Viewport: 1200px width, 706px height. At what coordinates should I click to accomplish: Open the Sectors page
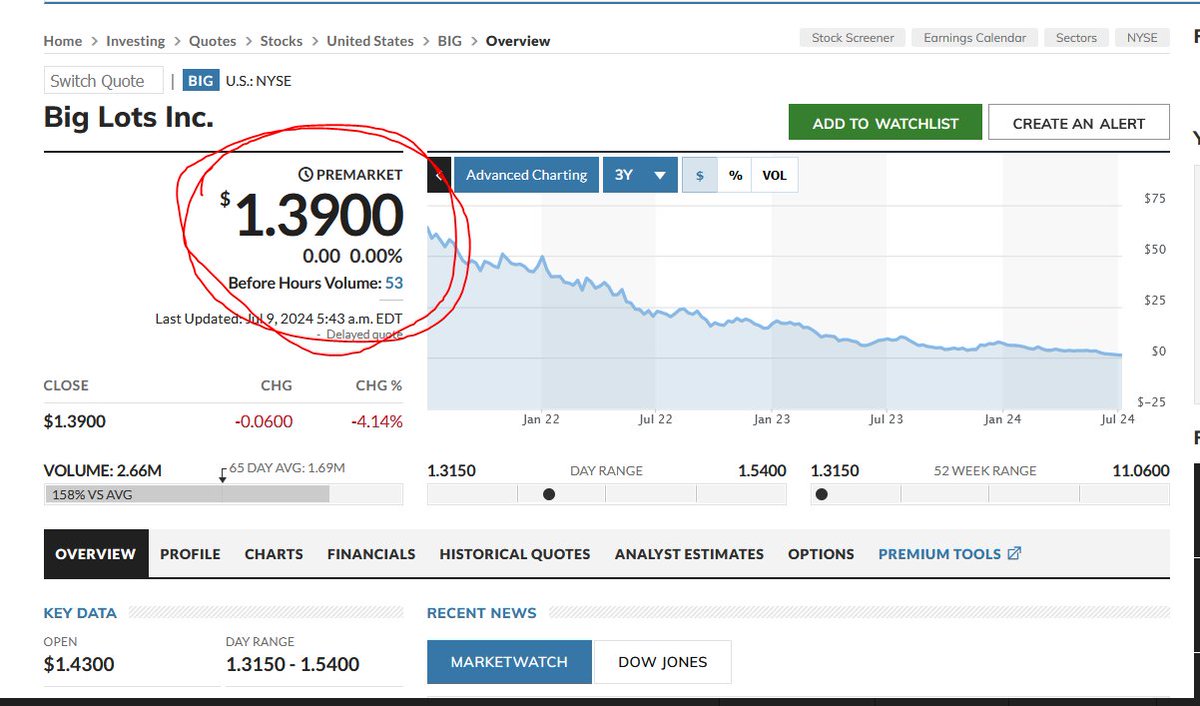coord(1076,38)
